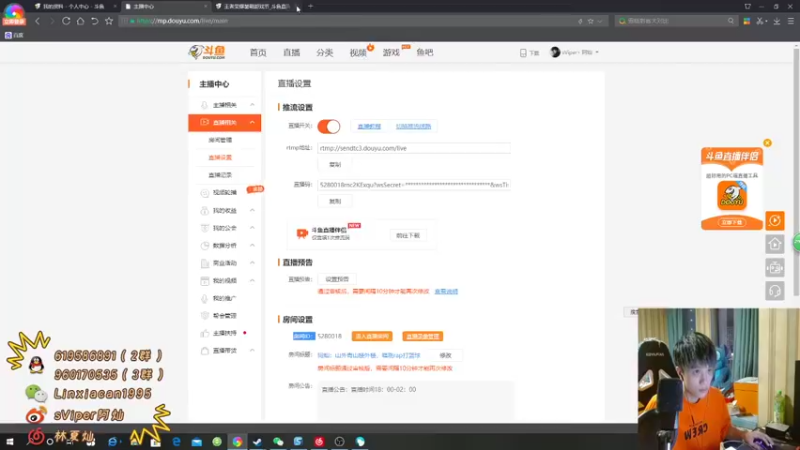The image size is (800, 450).
Task: Collapse the highlighted 直播相关 section arrow
Action: [252, 122]
